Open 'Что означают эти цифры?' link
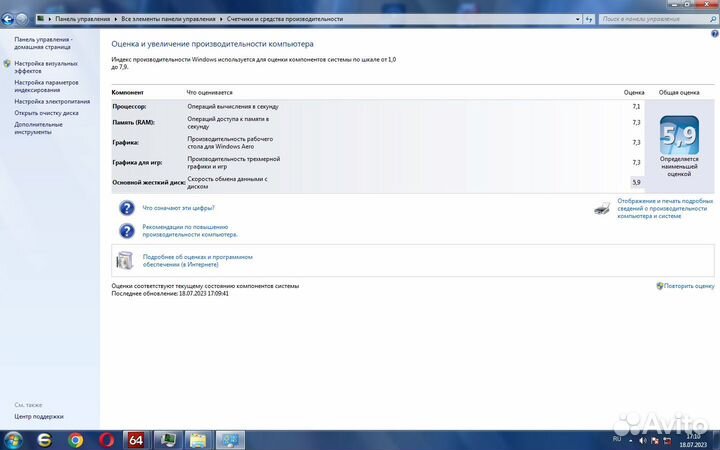Viewport: 720px width, 450px height. (x=178, y=208)
